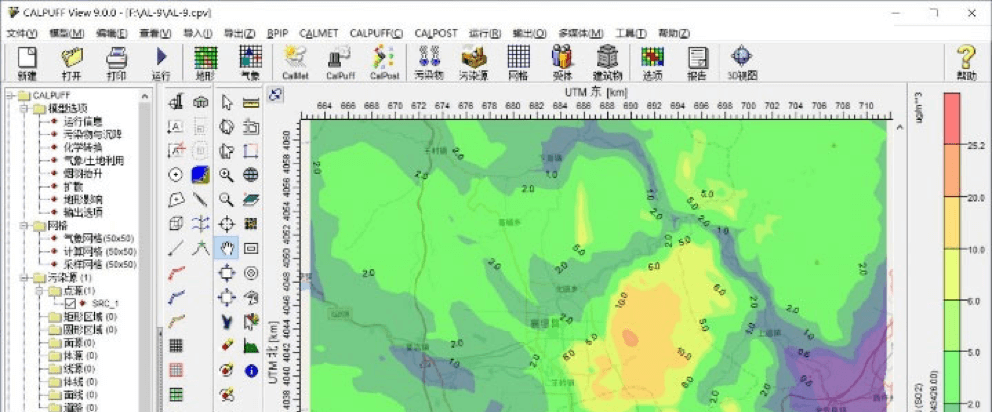992x412 pixels.
Task: Collapse the 网格 tree folder
Action: click(23, 225)
